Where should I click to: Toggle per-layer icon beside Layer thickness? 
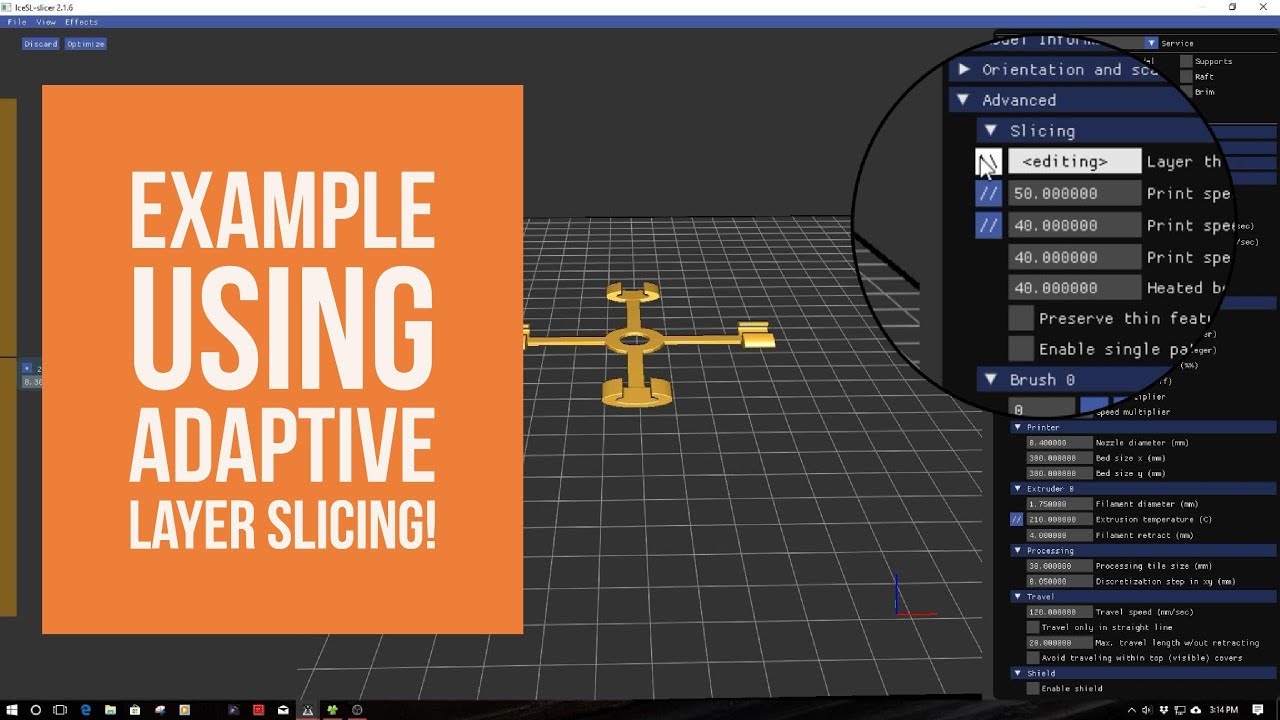pos(988,161)
